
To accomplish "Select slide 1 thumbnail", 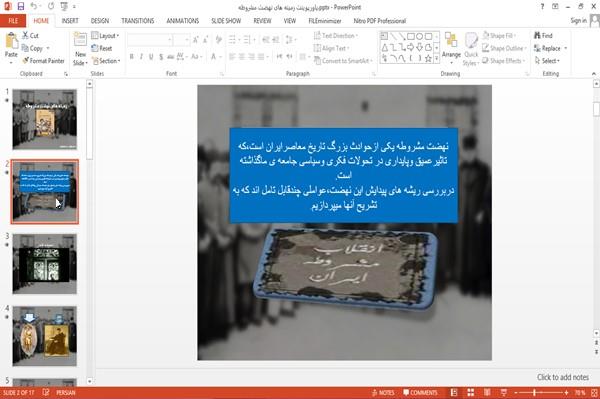I will 45,119.
